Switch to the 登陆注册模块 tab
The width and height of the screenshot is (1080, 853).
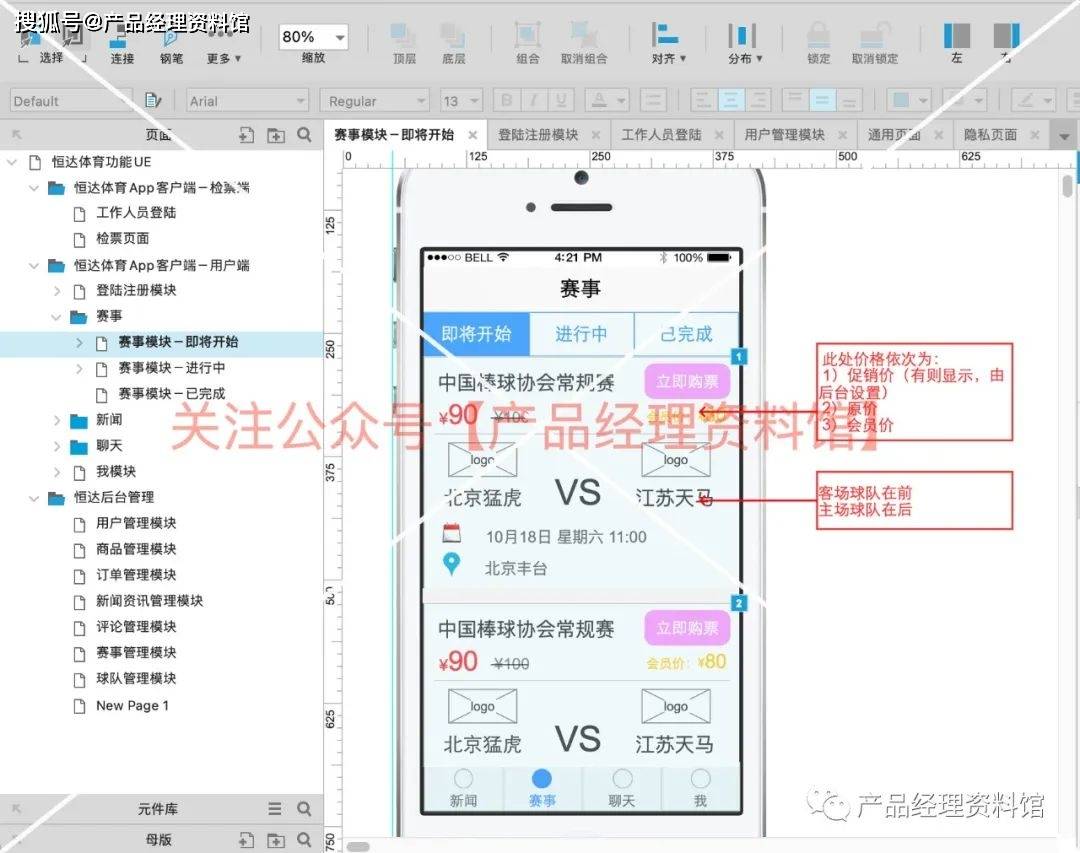540,132
